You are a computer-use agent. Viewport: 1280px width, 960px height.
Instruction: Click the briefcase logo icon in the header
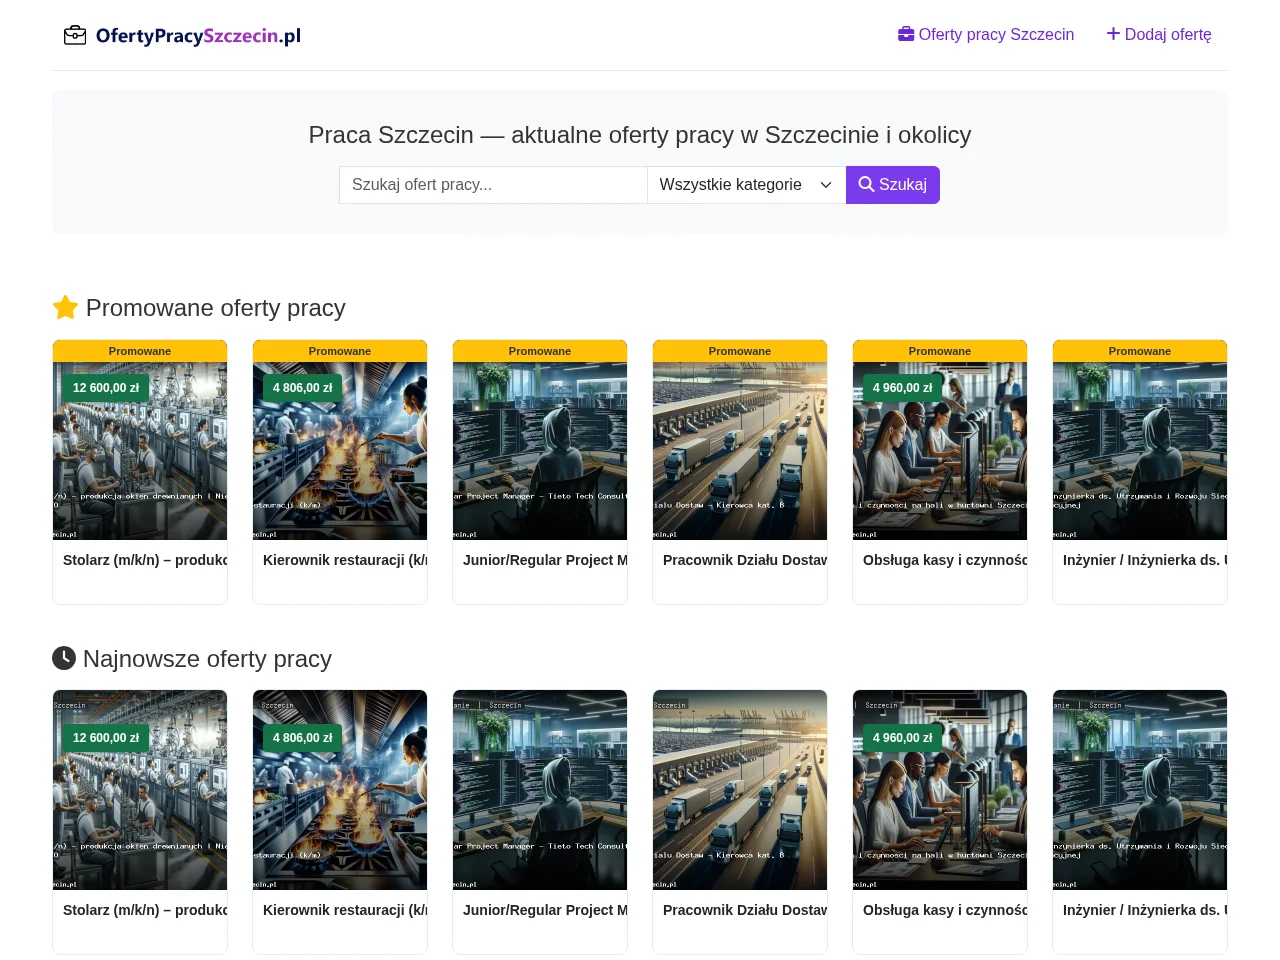[75, 36]
